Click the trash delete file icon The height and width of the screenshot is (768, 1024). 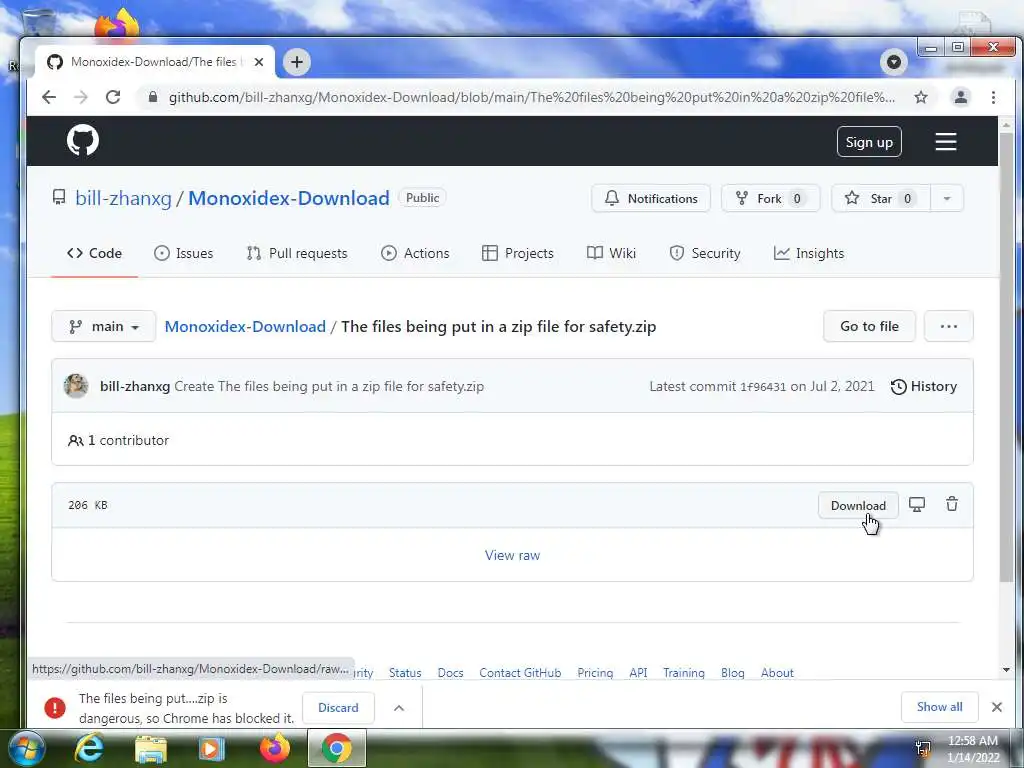coord(952,504)
